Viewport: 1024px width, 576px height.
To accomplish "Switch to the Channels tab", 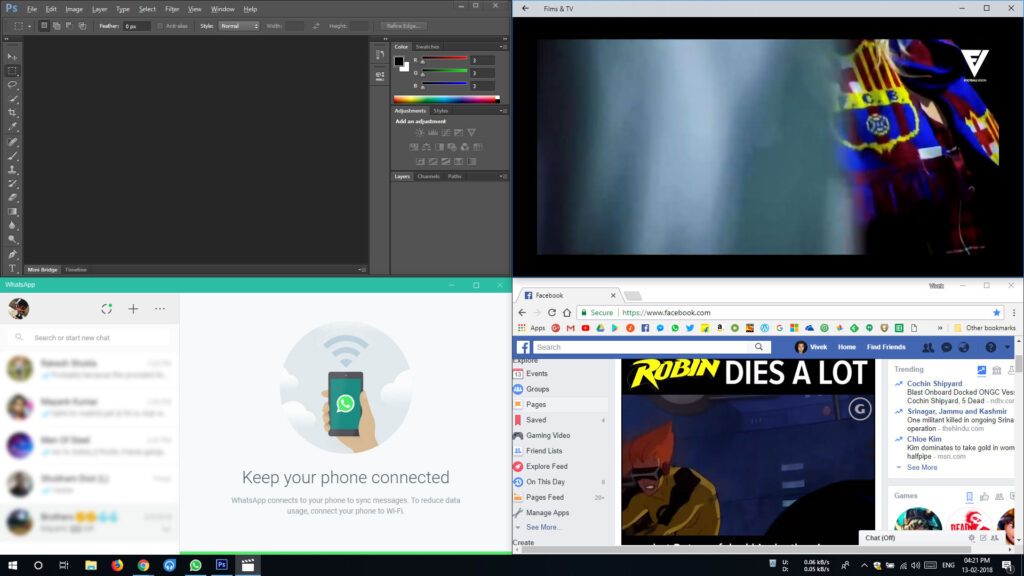I will 428,176.
